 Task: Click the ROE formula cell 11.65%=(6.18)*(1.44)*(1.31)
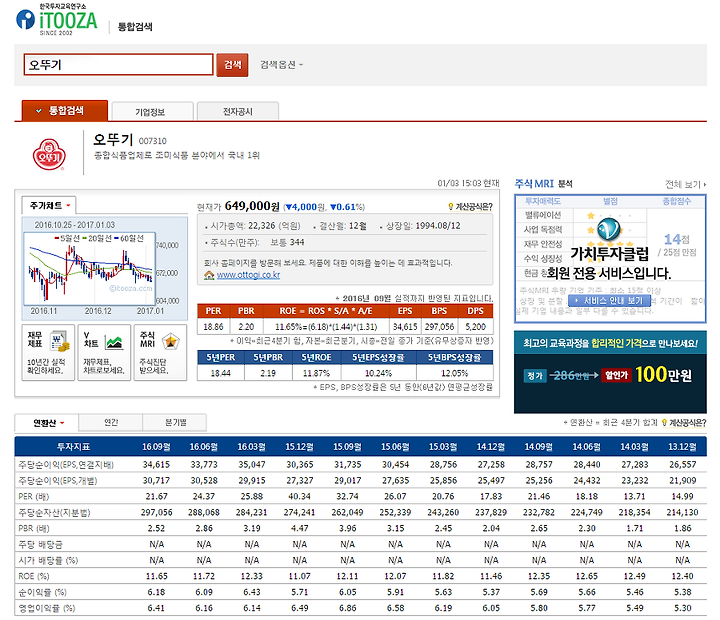(x=326, y=327)
